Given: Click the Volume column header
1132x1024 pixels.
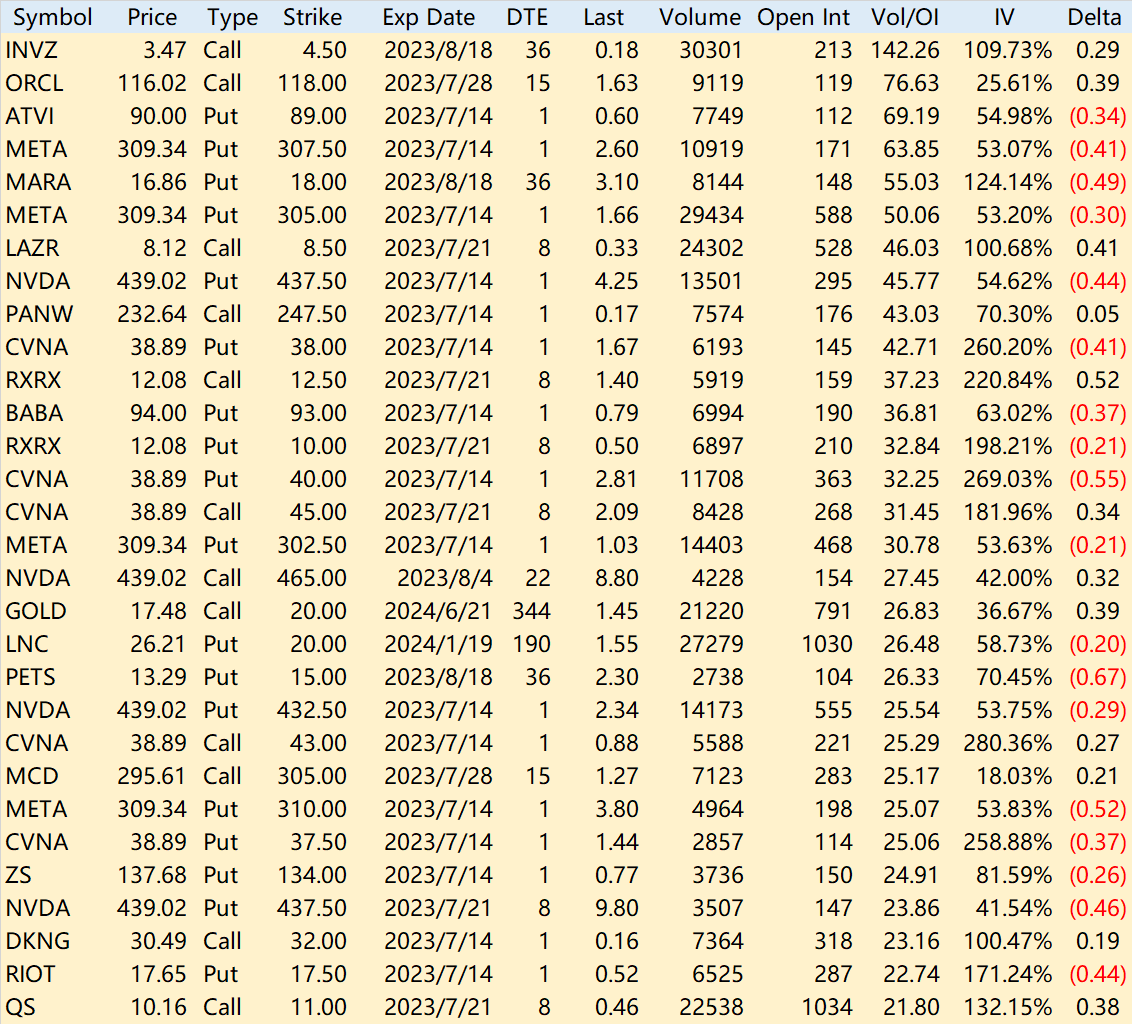Looking at the screenshot, I should coord(700,17).
